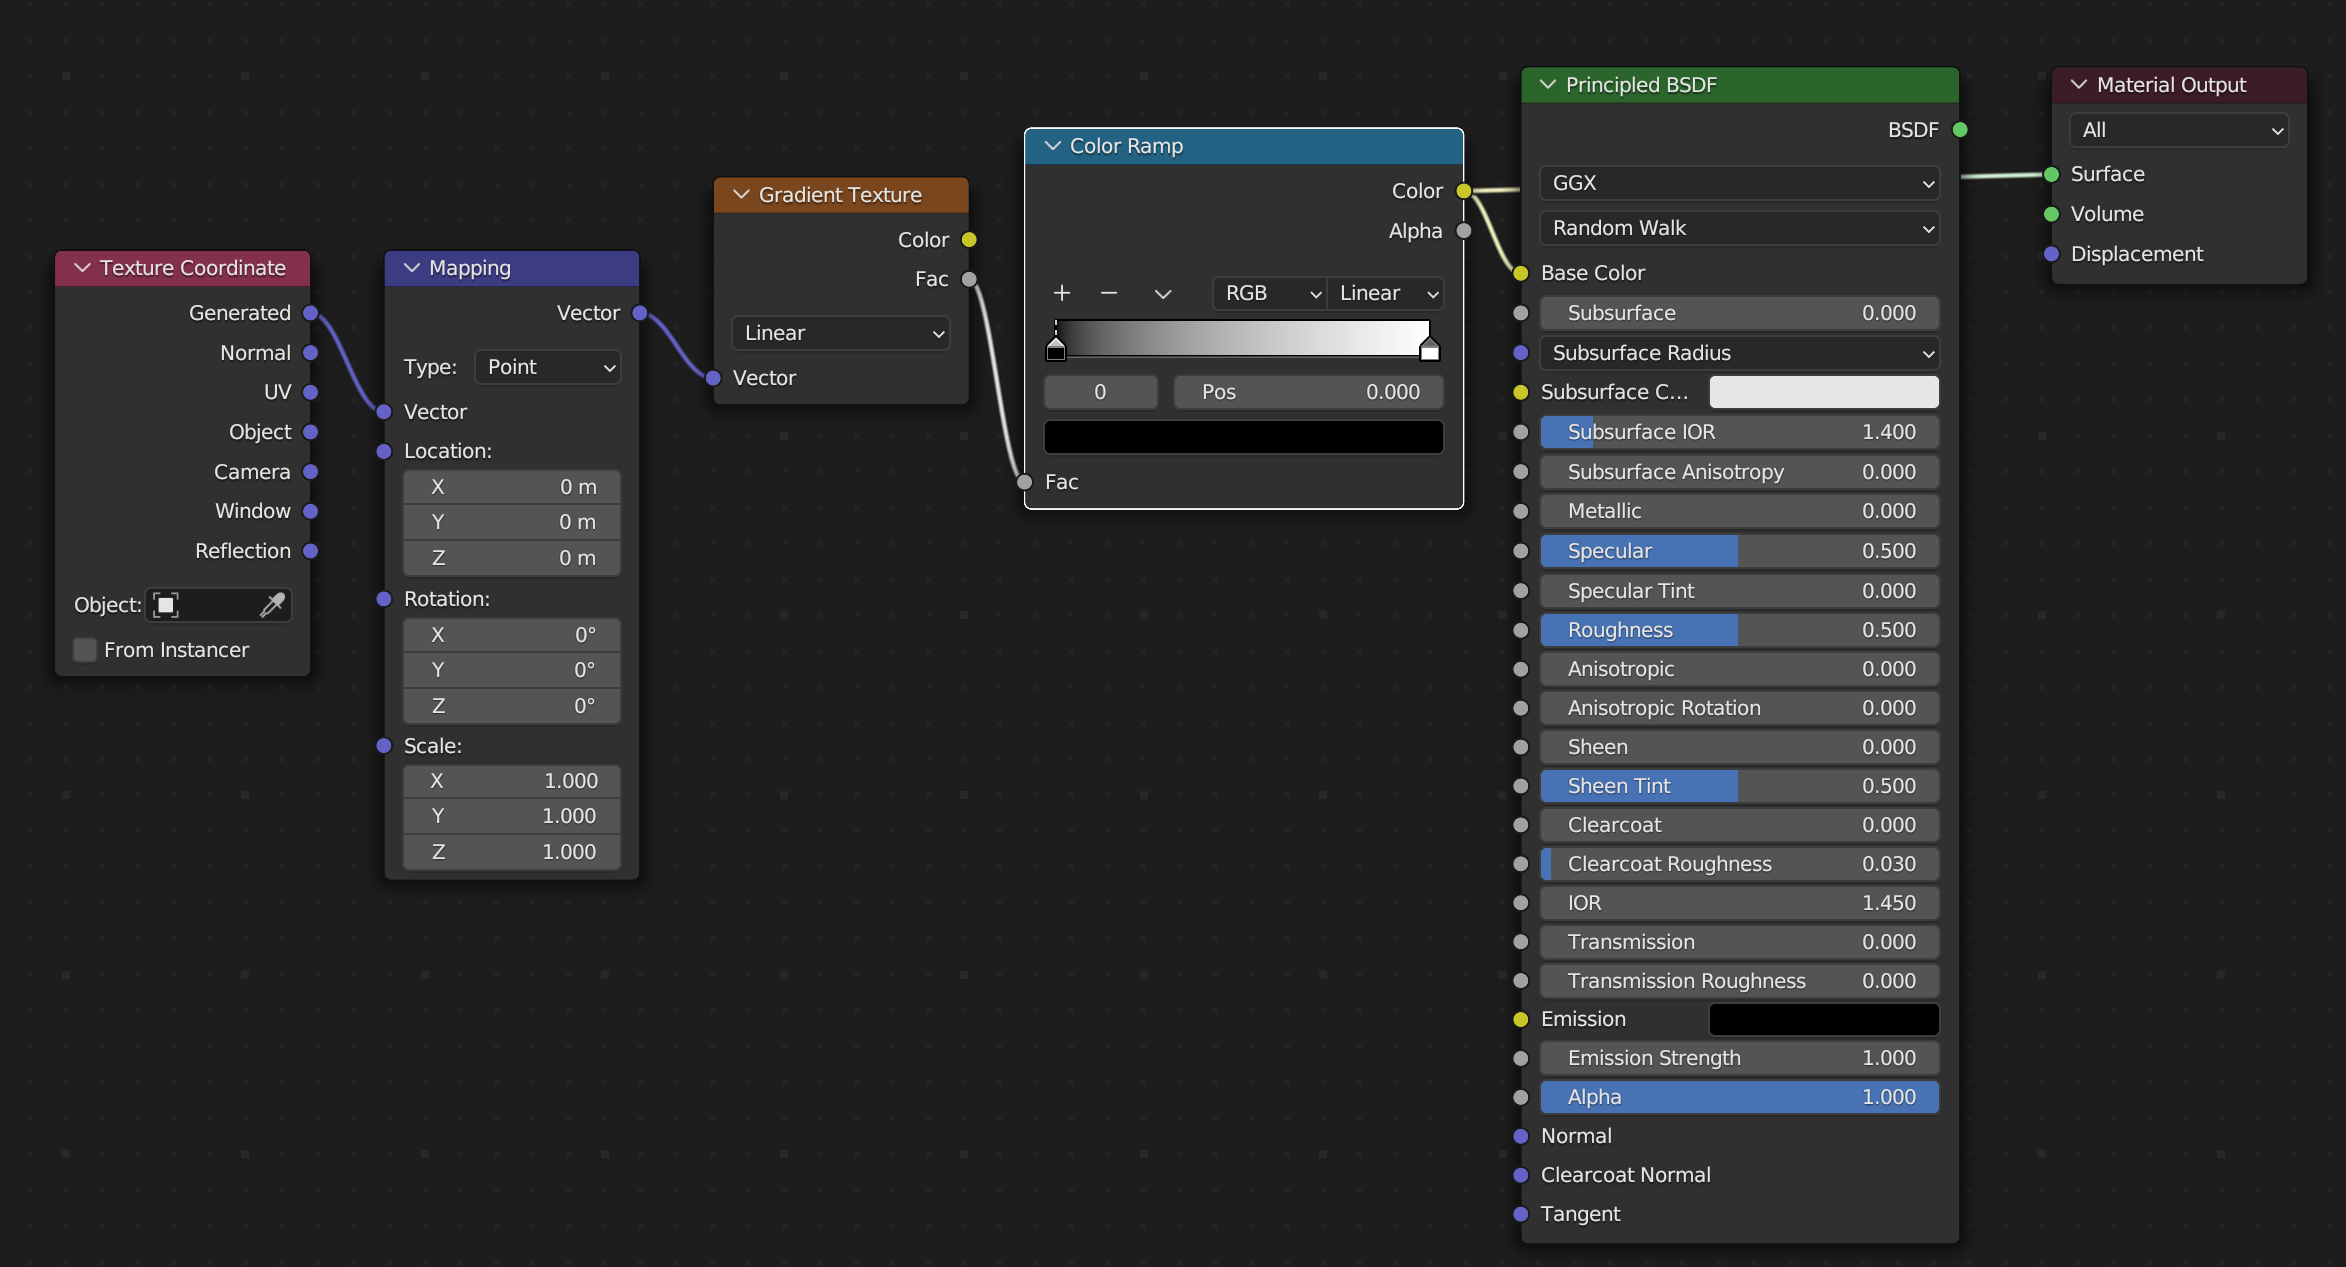This screenshot has height=1267, width=2346.
Task: Click the Pos value field in Color Ramp
Action: pos(1308,392)
